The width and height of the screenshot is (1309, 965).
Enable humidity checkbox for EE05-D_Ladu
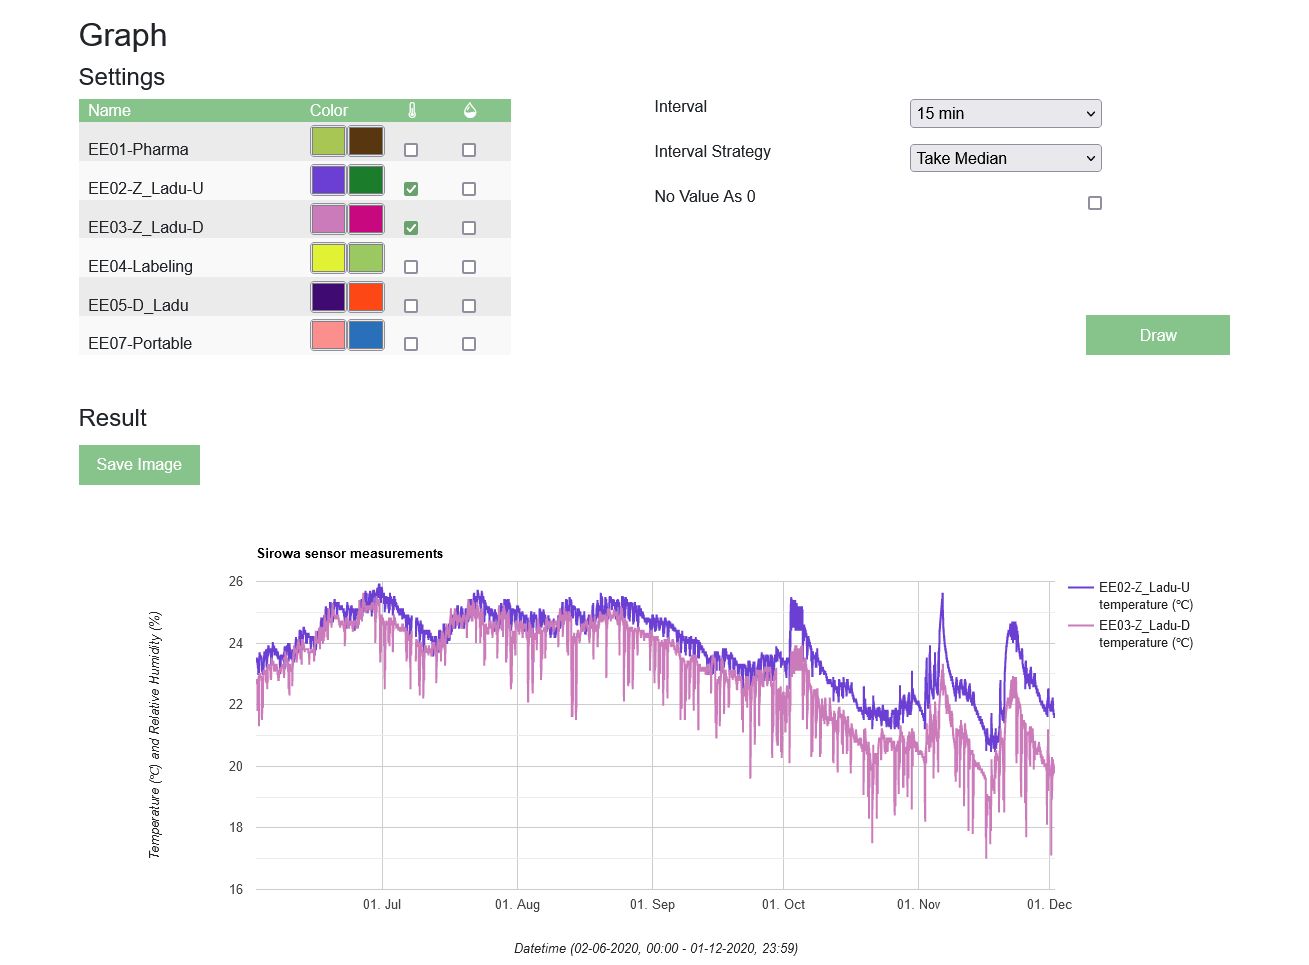[x=469, y=306]
